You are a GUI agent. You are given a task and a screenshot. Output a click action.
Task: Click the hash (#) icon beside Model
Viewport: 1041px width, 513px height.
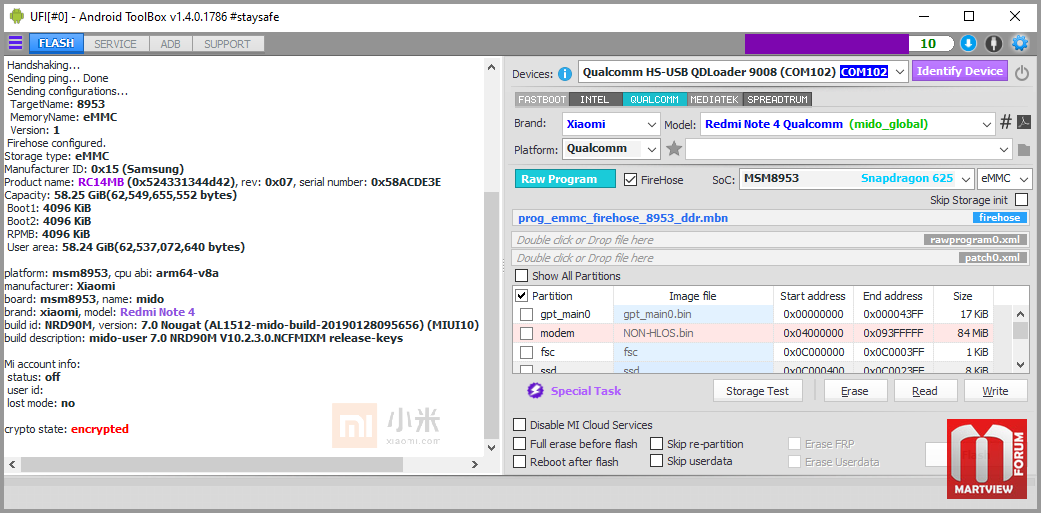pos(1006,123)
